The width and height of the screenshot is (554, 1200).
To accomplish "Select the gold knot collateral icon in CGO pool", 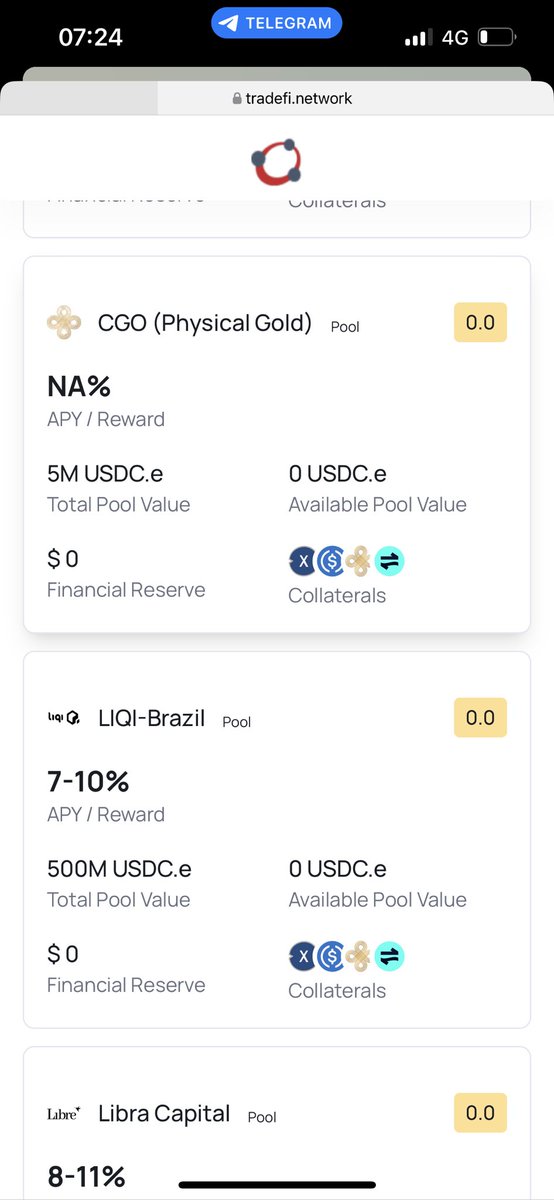I will 360,562.
